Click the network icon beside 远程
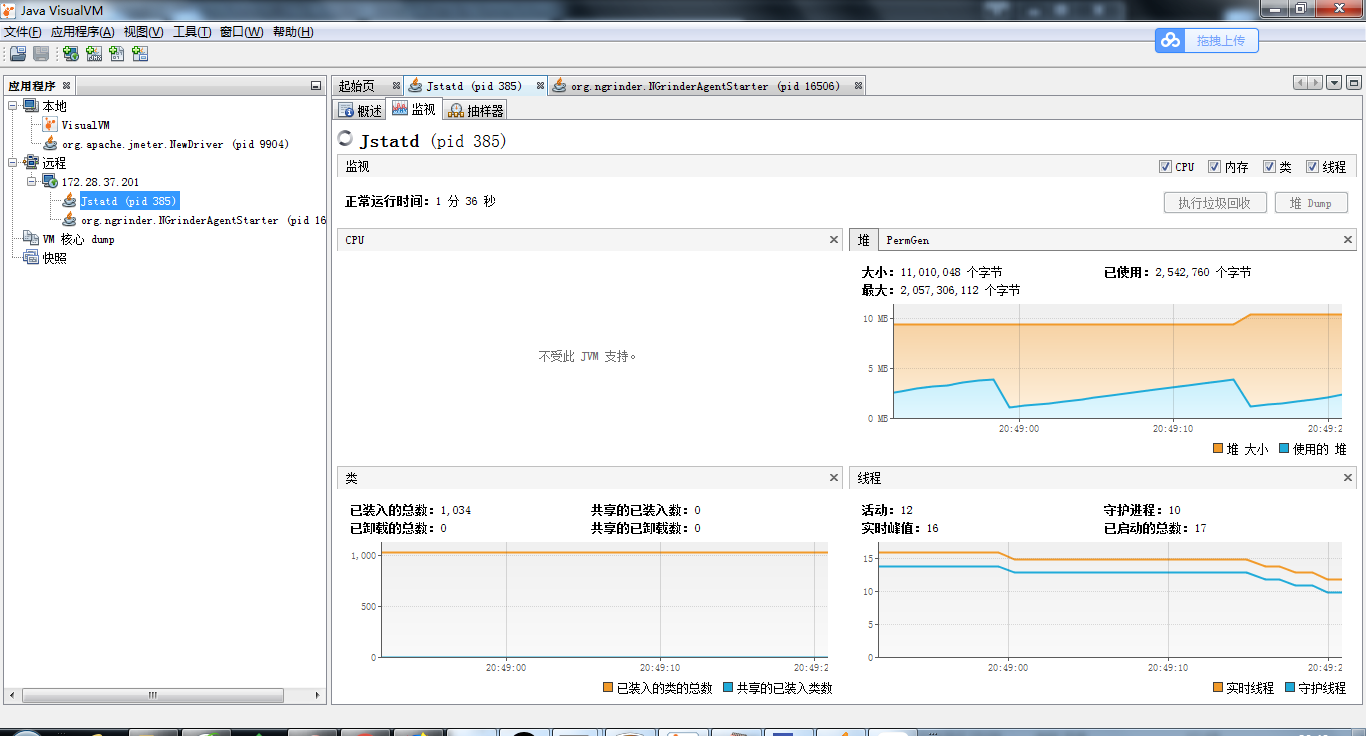Screen dimensions: 1366x736 point(31,163)
